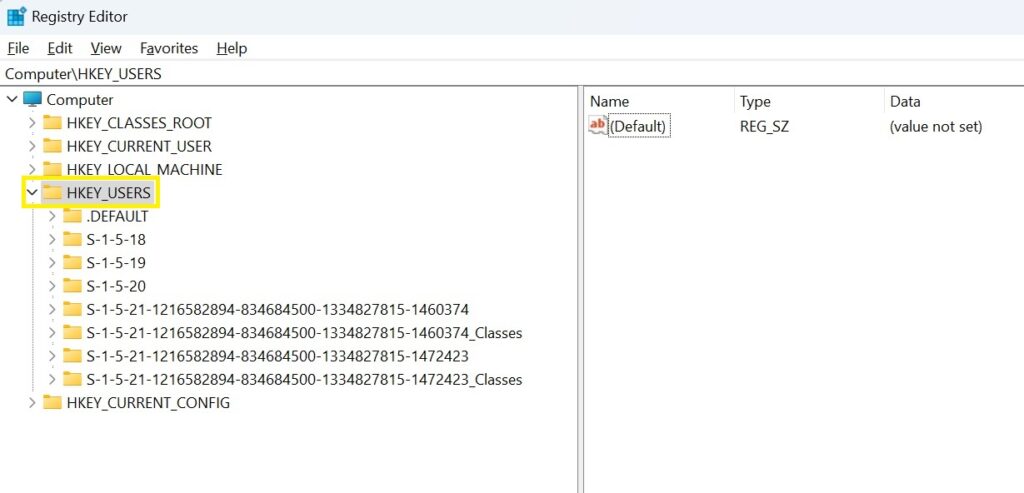Expand the key ending in 1460374_Classes

coord(52,333)
